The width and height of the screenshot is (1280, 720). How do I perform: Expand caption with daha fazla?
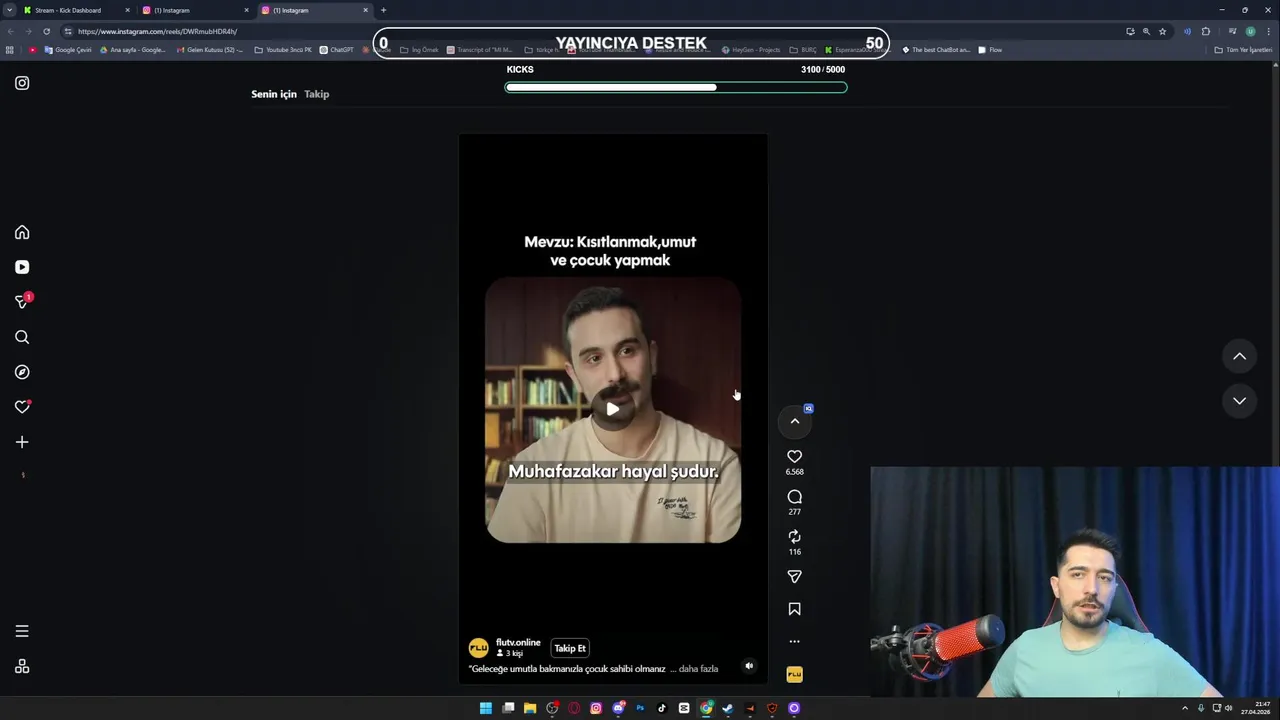pos(698,669)
